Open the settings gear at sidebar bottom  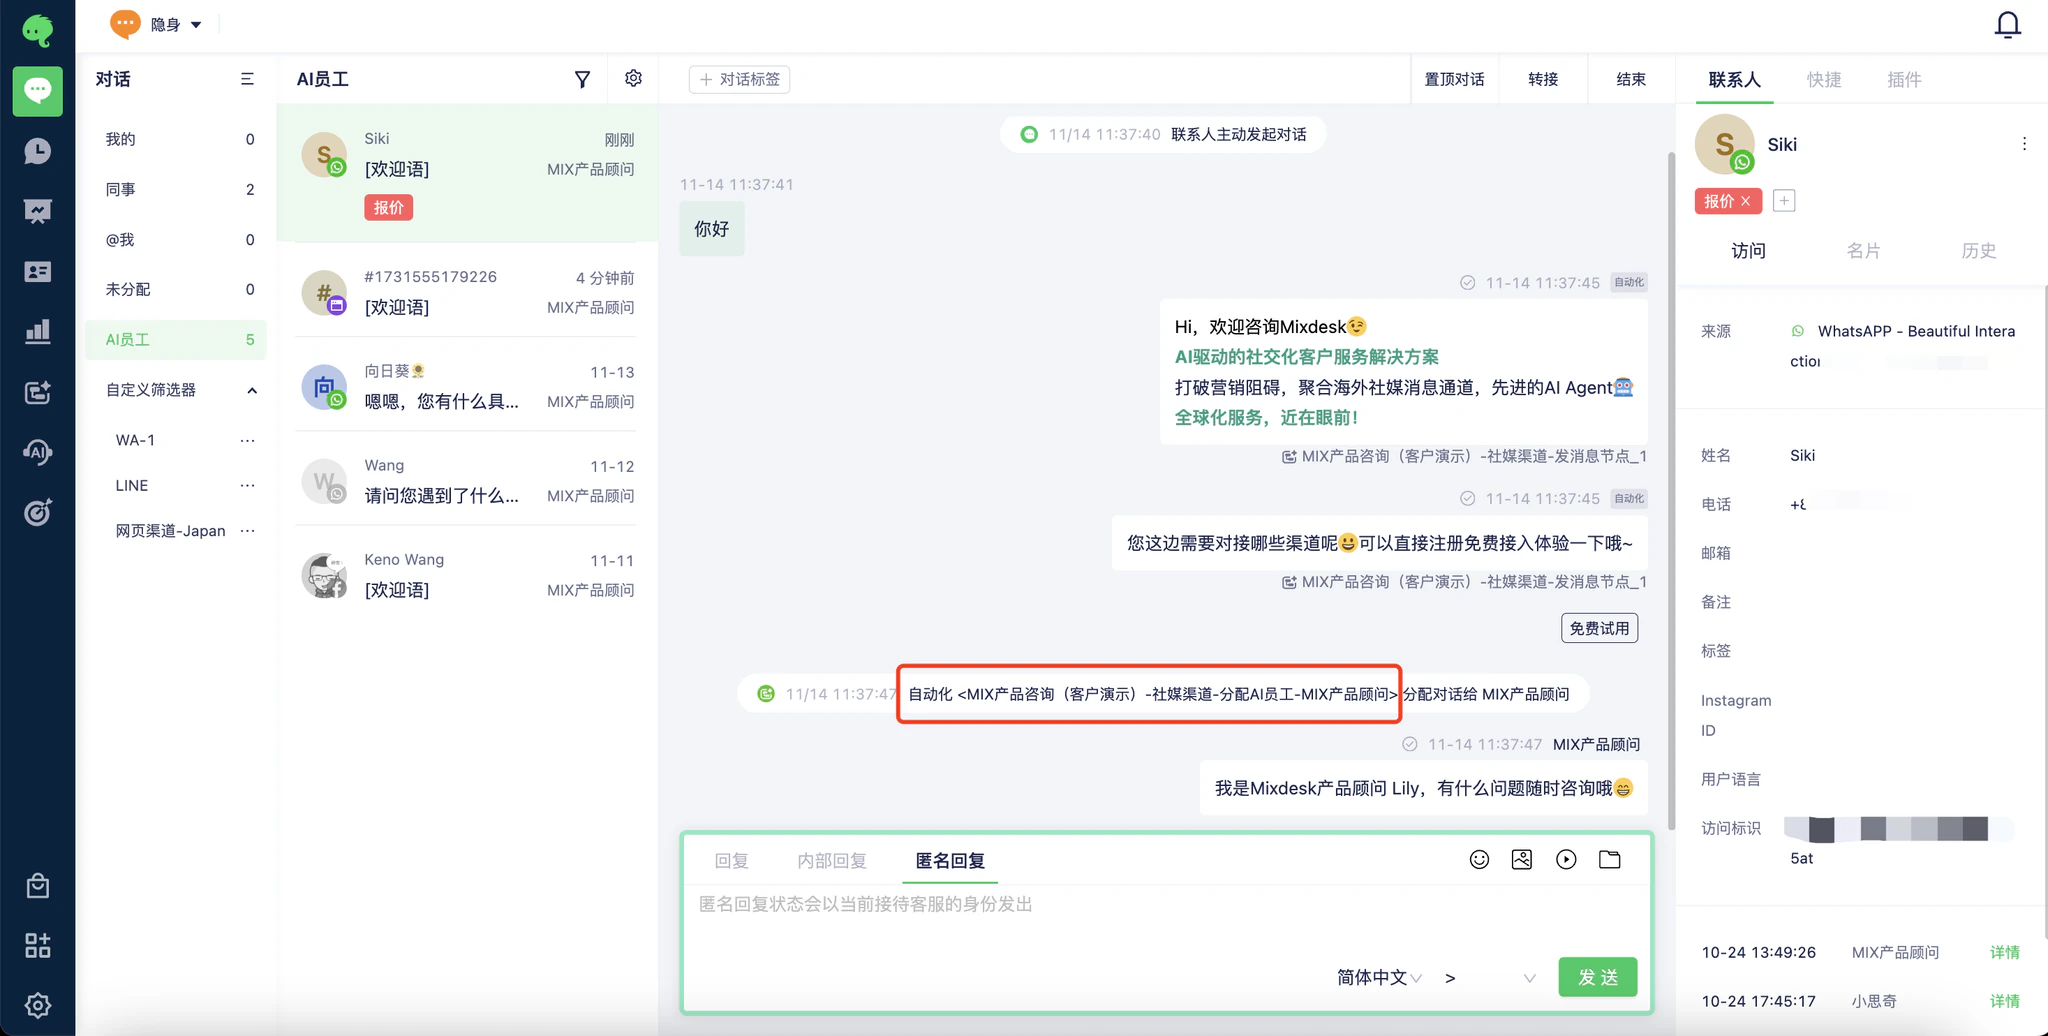point(37,1005)
